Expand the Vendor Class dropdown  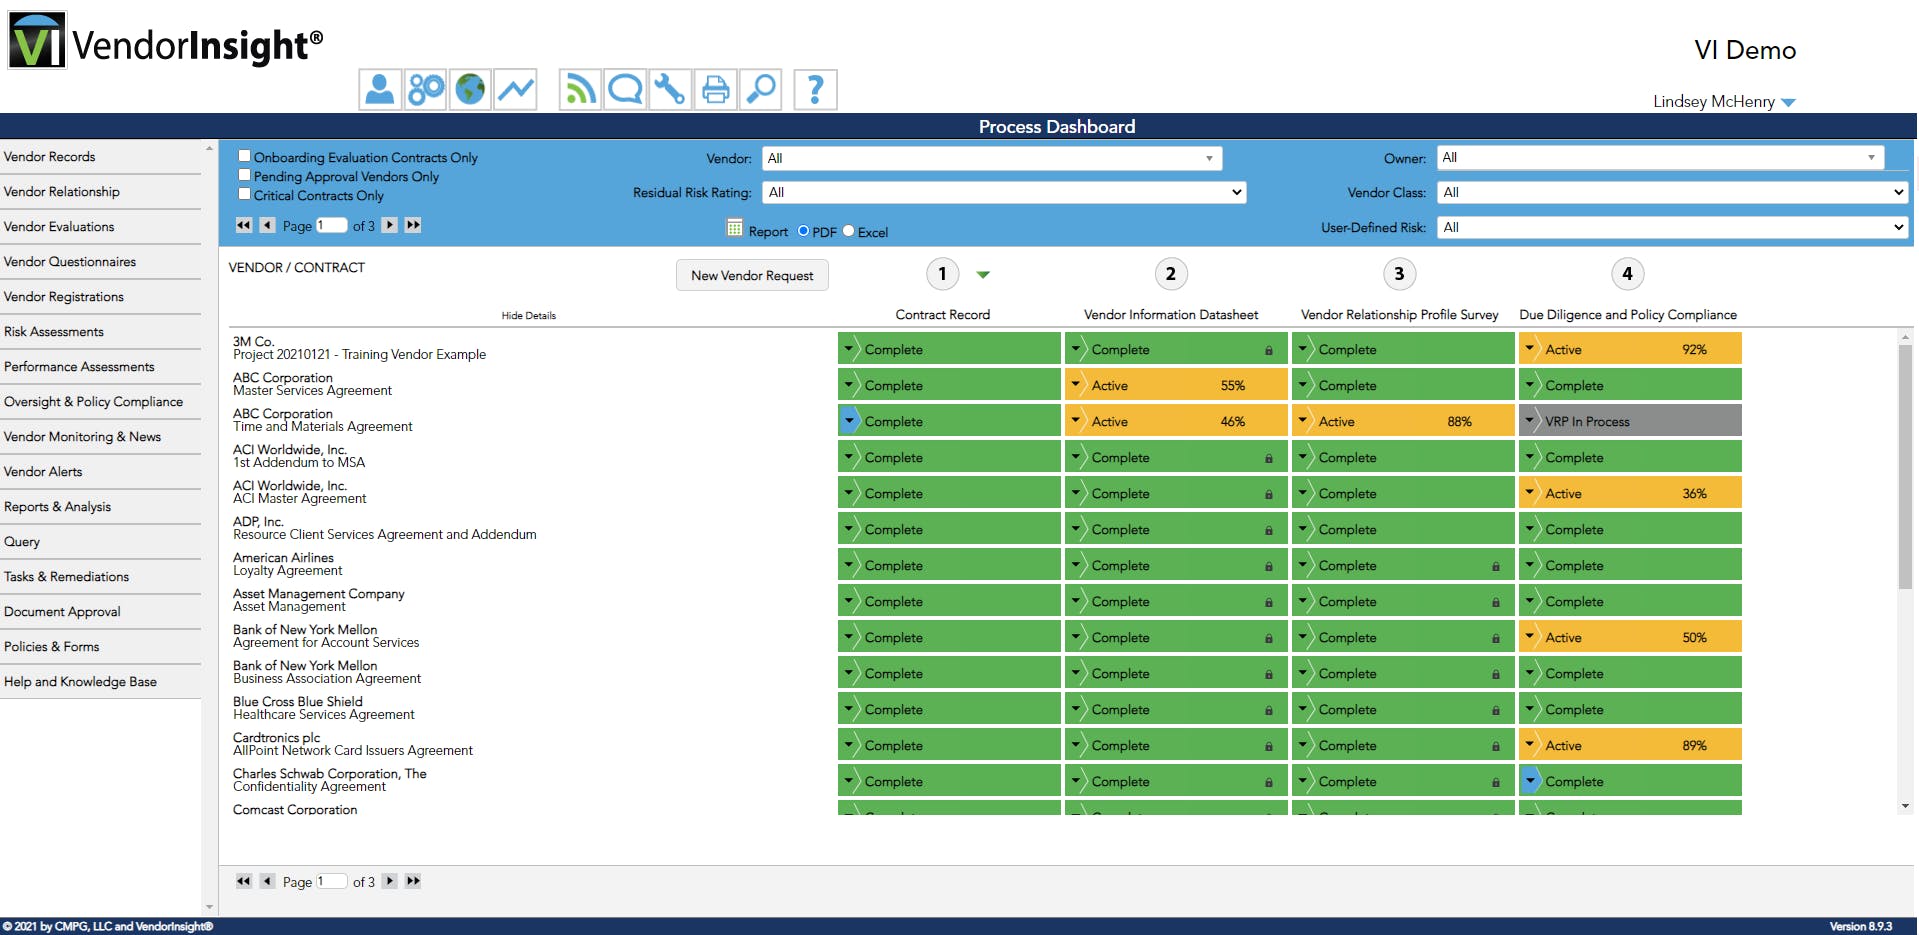coord(1672,192)
